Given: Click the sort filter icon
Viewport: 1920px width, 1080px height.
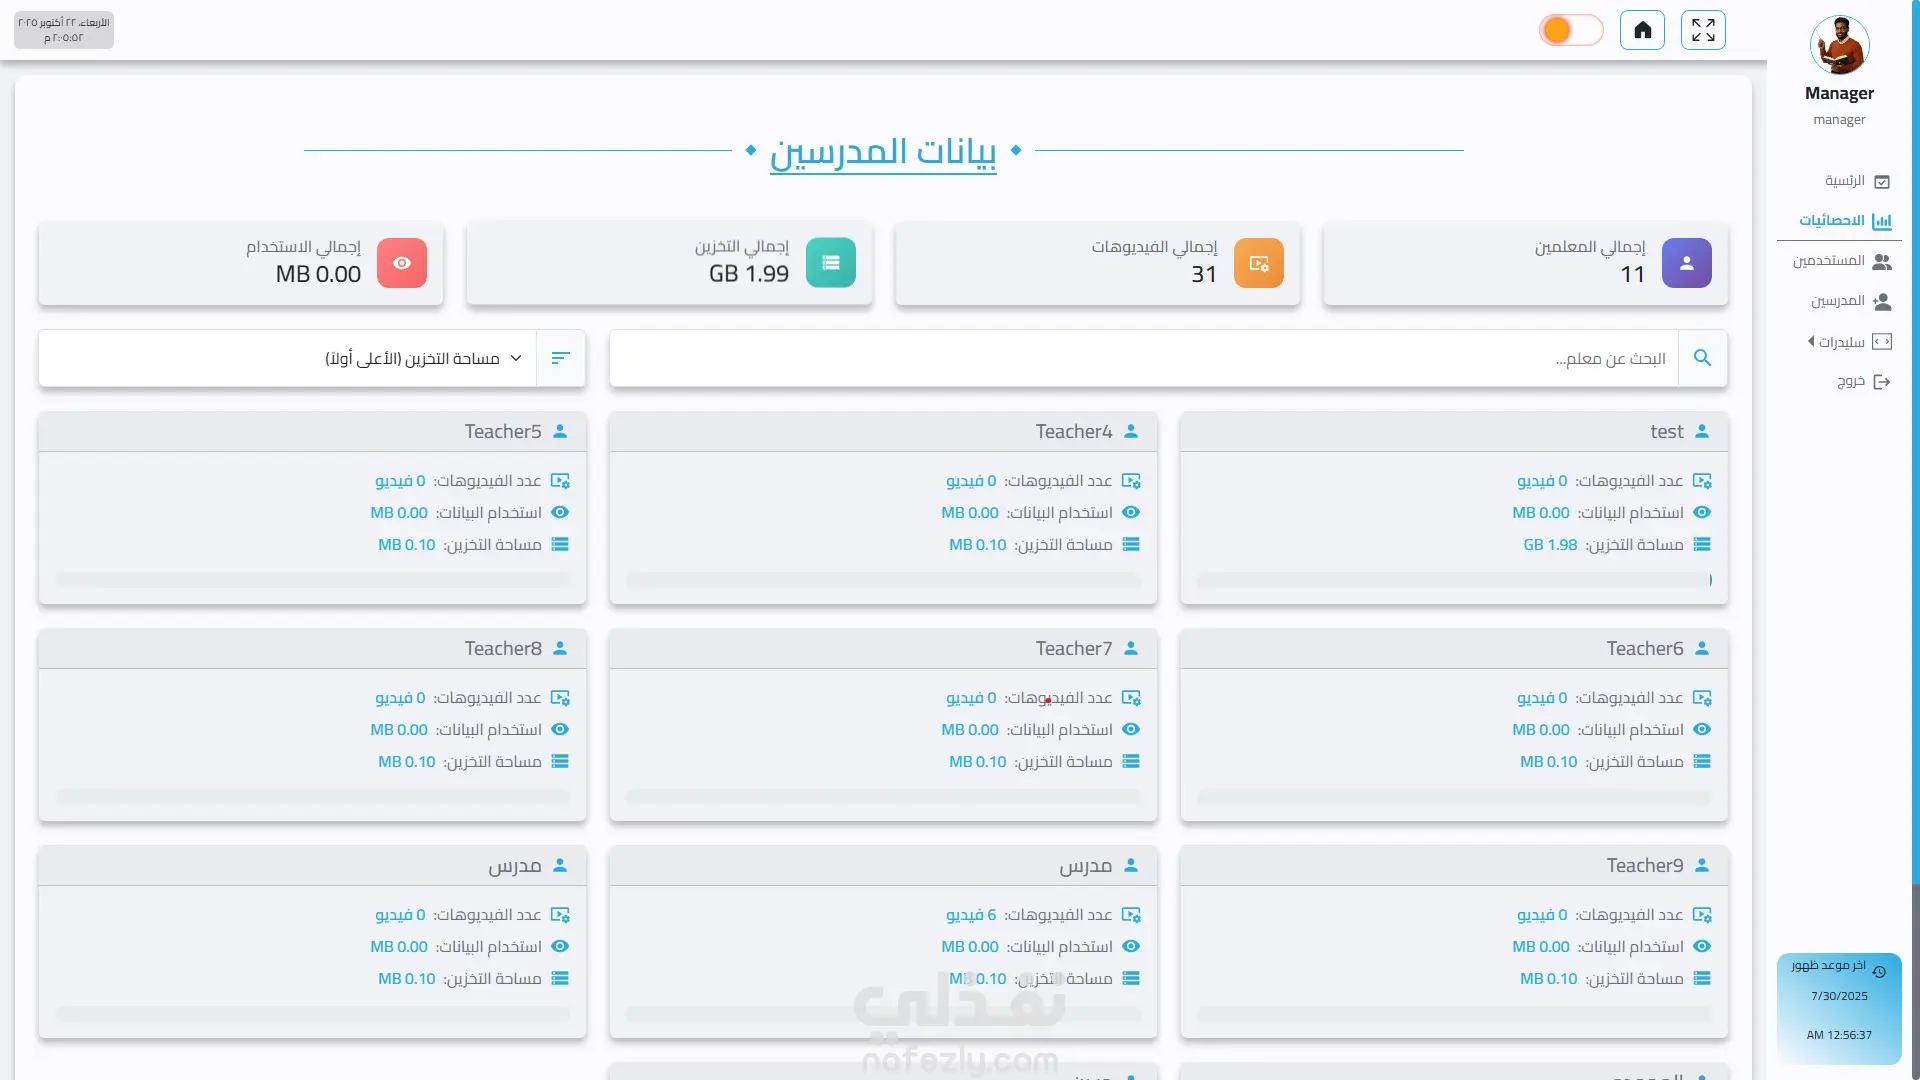Looking at the screenshot, I should (x=560, y=358).
